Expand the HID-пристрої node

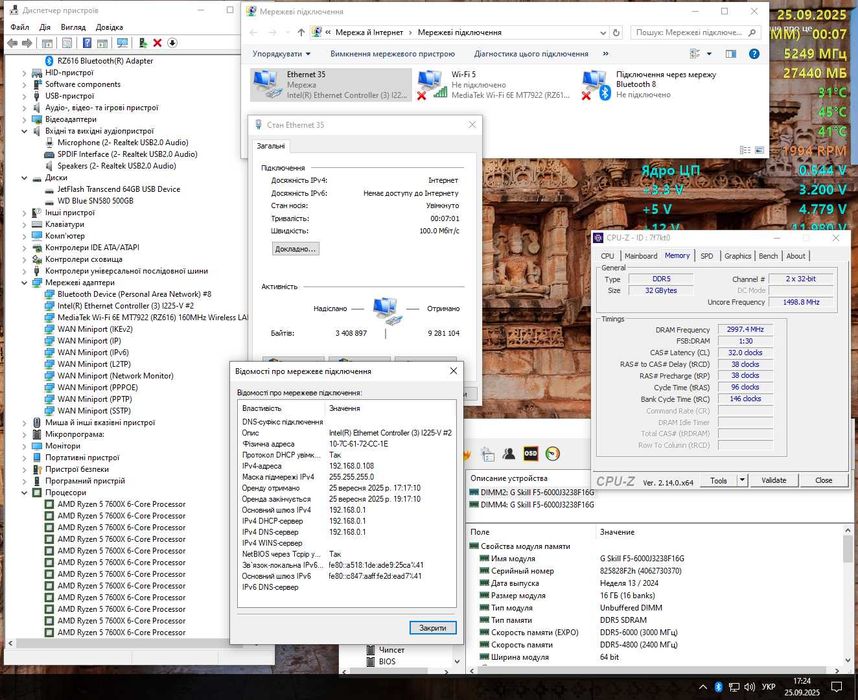click(24, 72)
